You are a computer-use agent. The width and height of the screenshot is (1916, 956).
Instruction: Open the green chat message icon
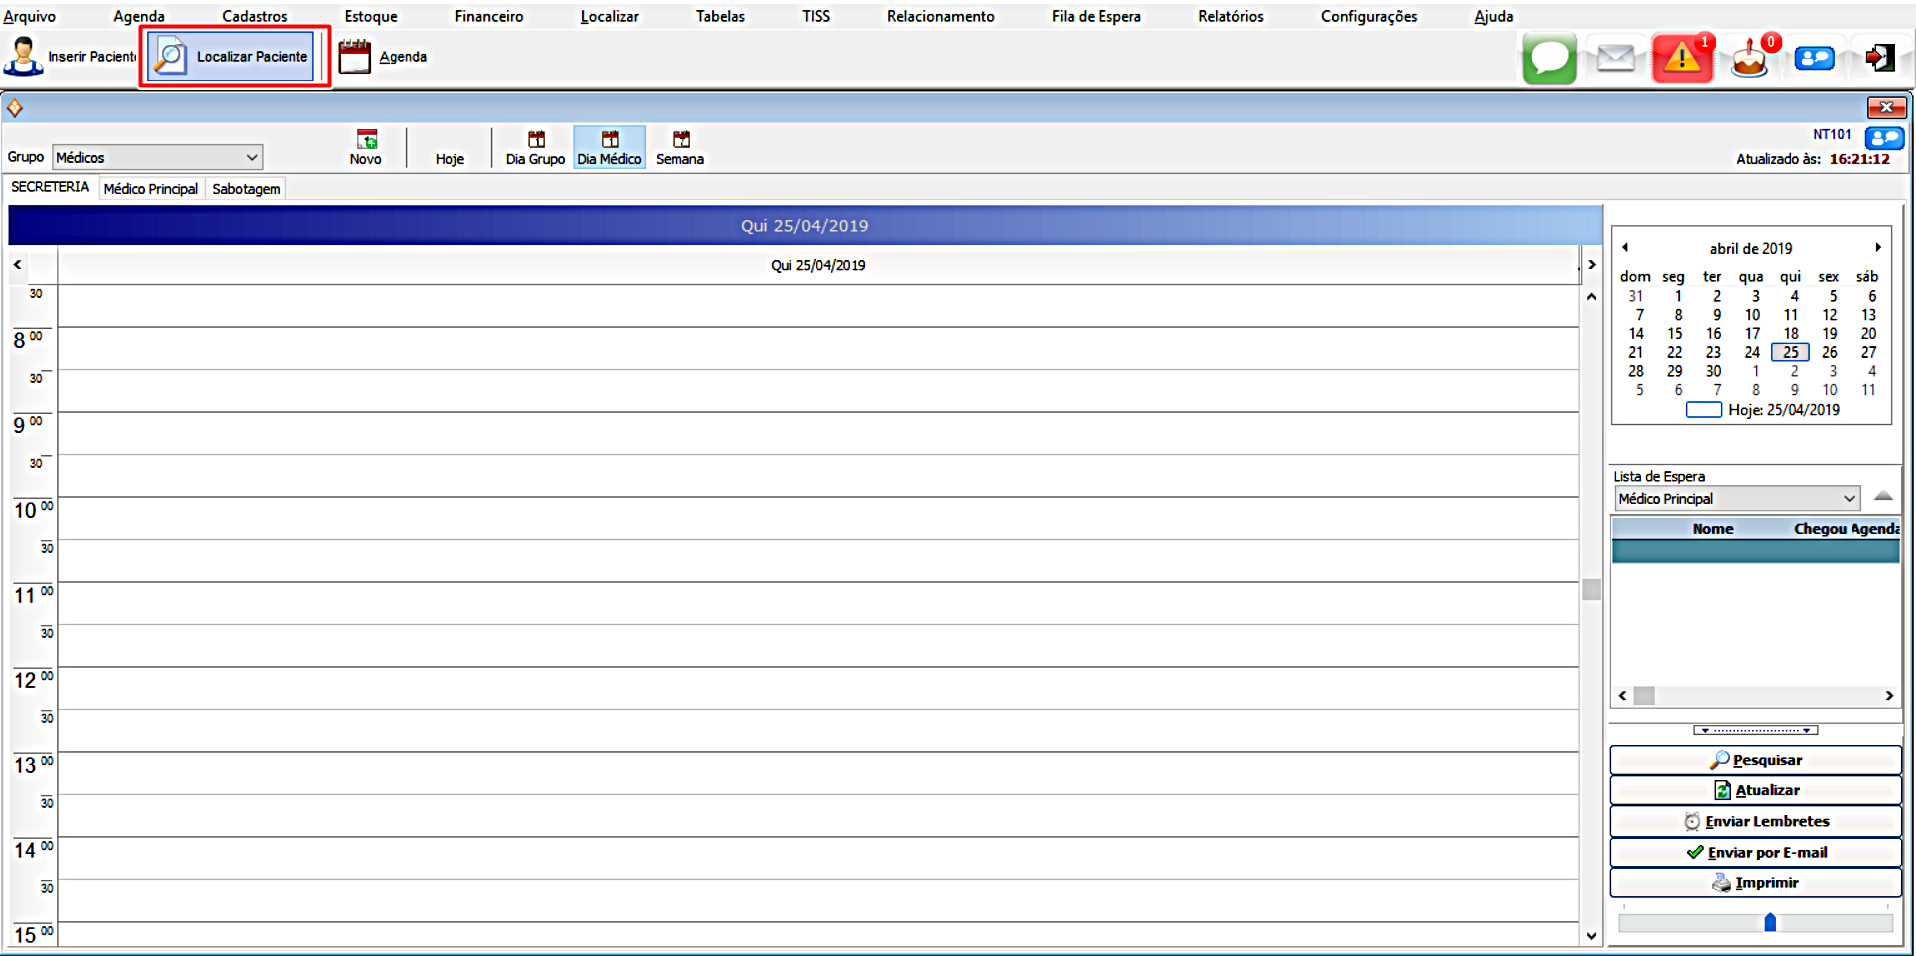click(x=1549, y=58)
